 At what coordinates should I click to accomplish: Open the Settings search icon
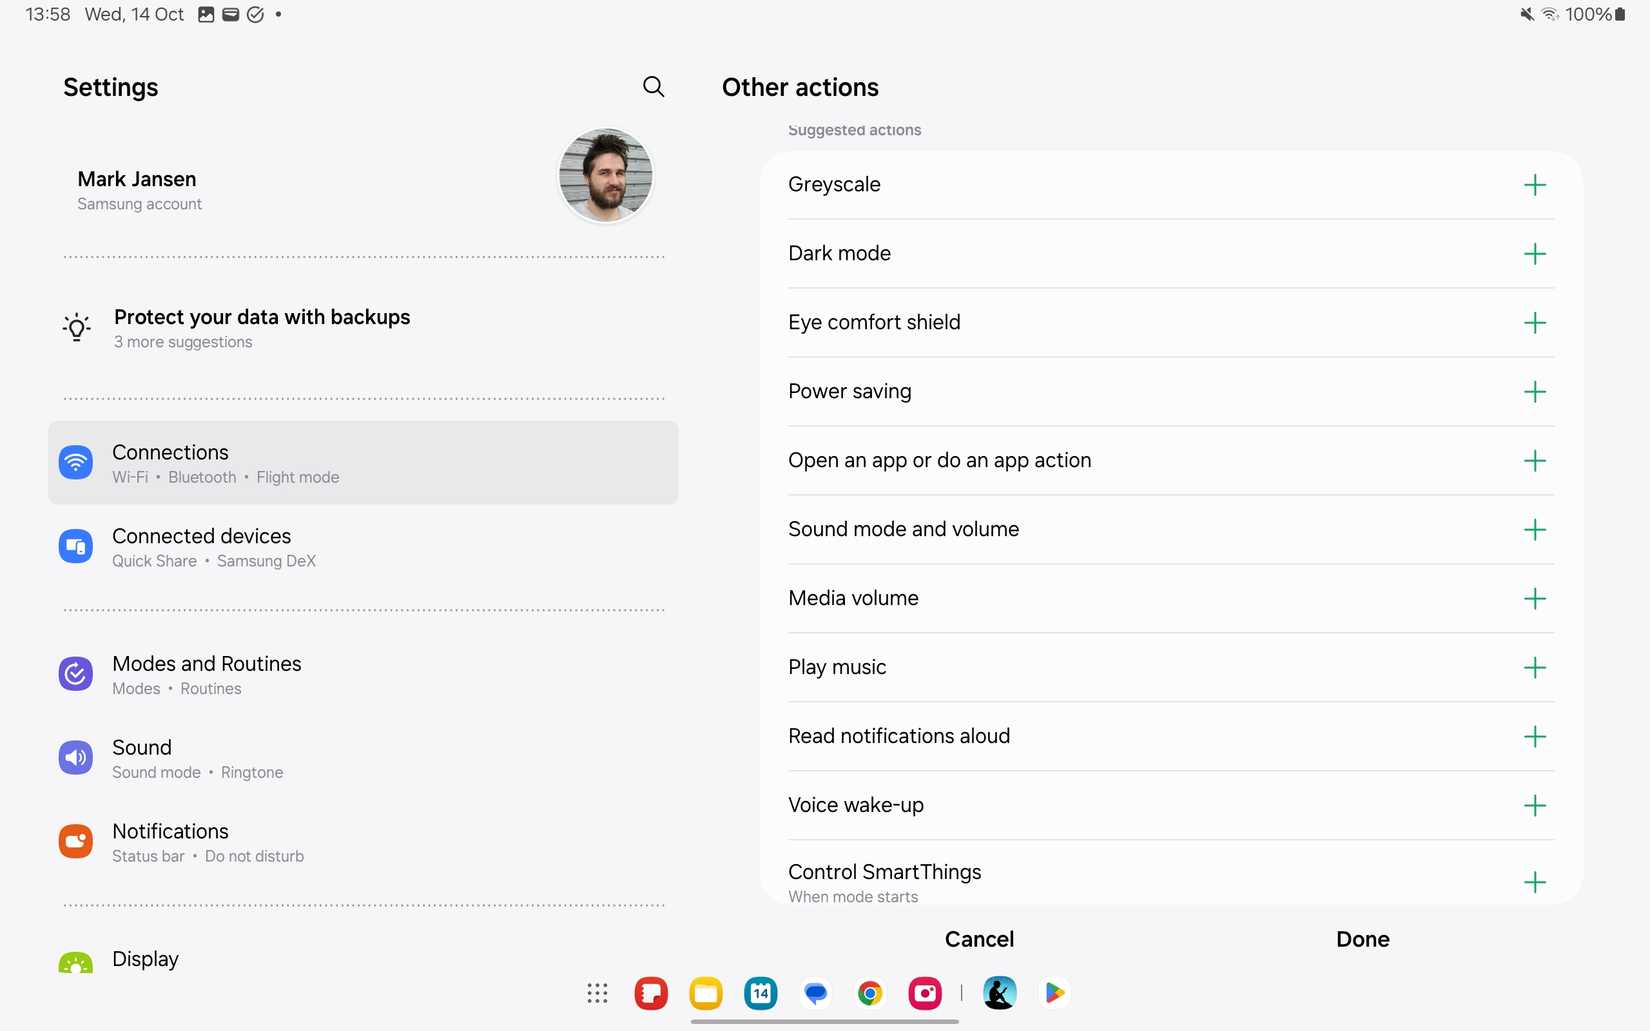[x=653, y=87]
